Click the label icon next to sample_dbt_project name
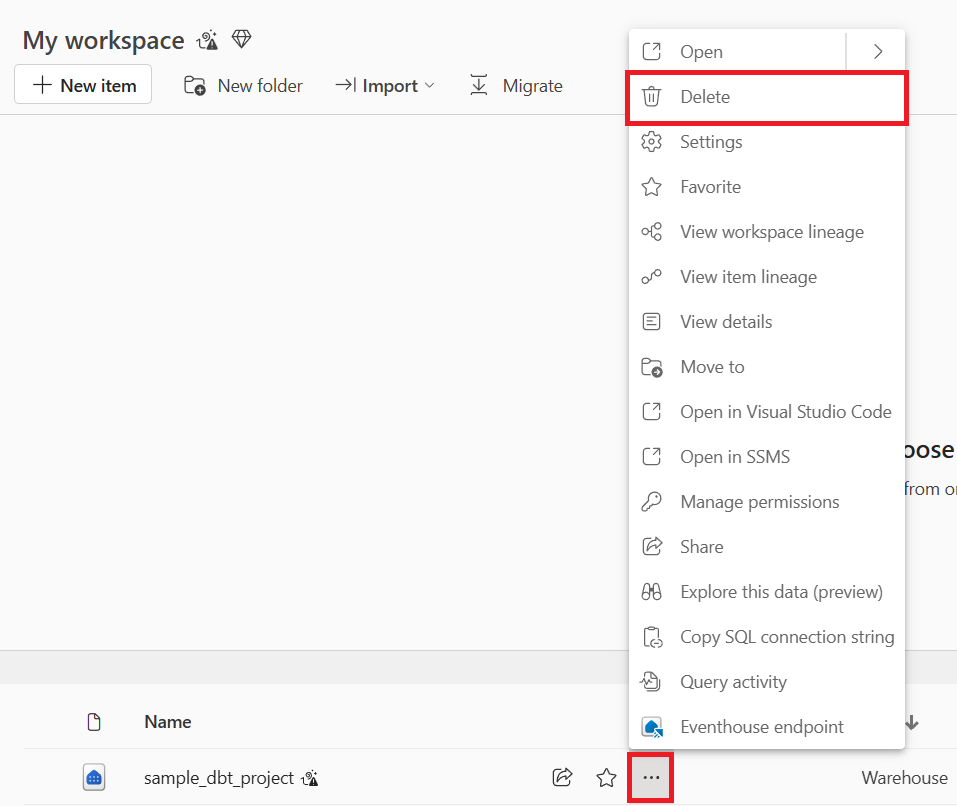 tap(309, 777)
